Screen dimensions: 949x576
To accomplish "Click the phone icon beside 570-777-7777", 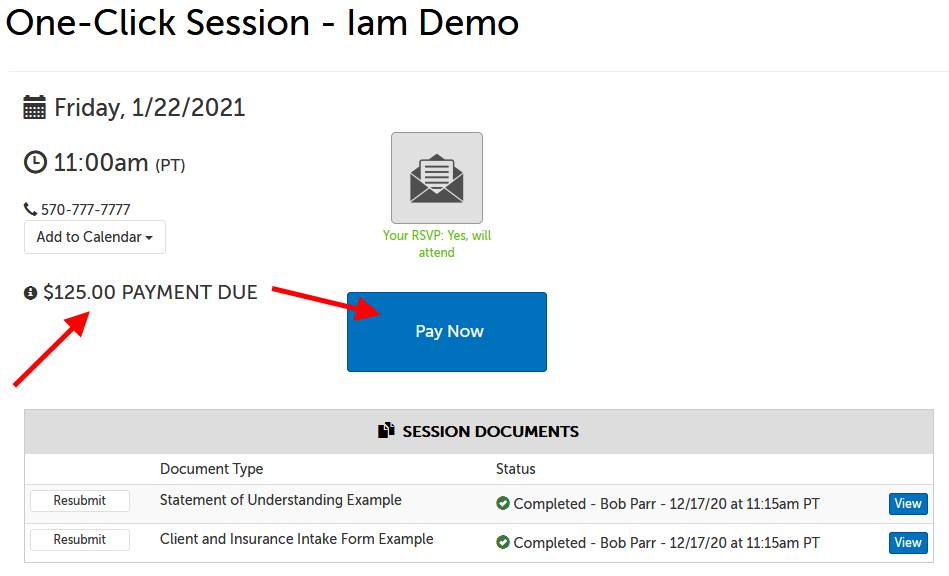I will 27,208.
